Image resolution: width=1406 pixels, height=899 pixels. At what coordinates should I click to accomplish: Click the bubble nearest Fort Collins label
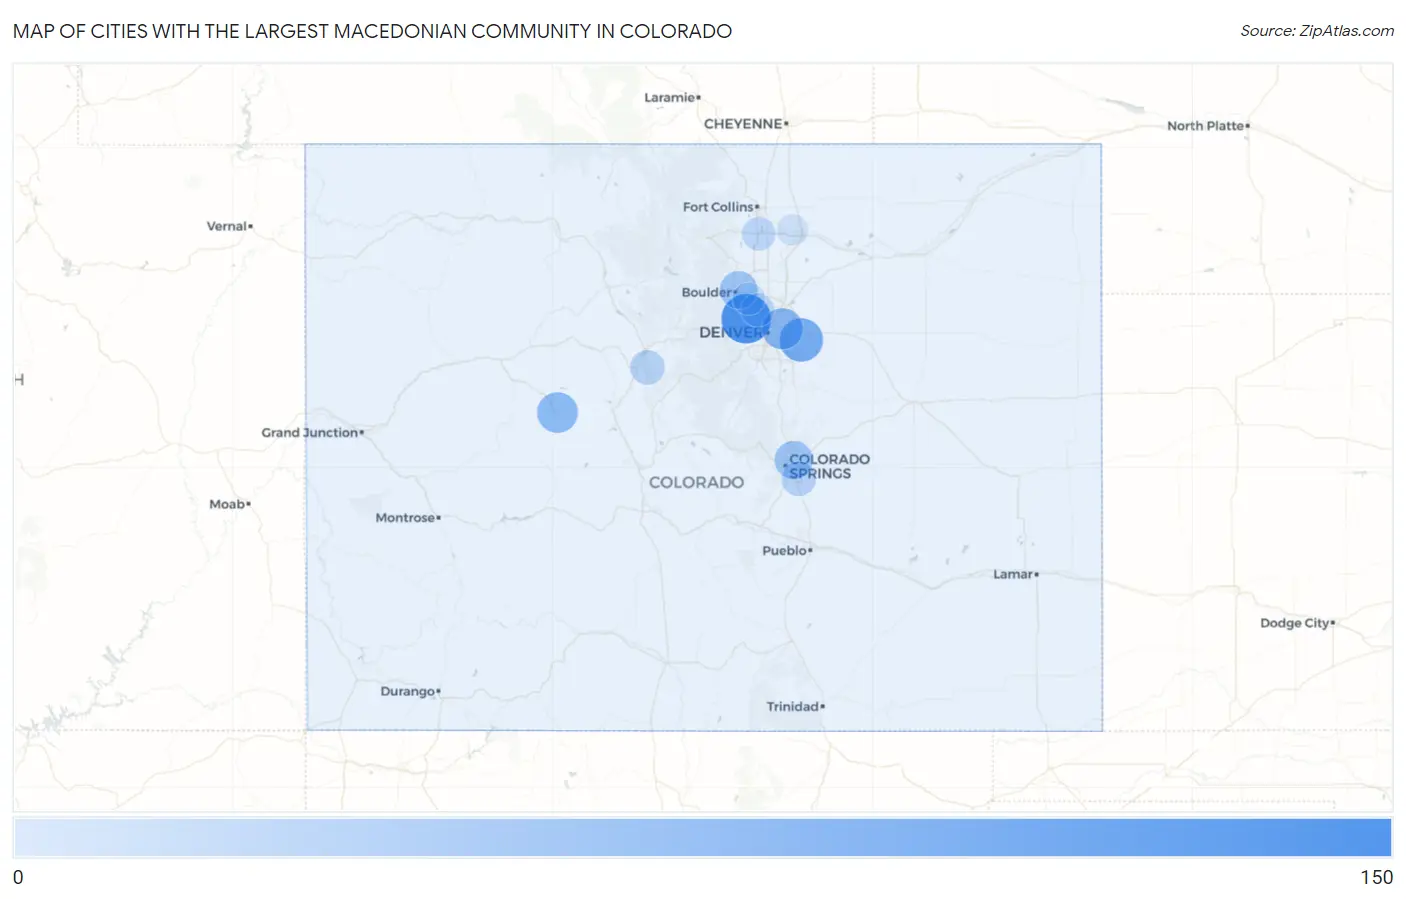(758, 234)
